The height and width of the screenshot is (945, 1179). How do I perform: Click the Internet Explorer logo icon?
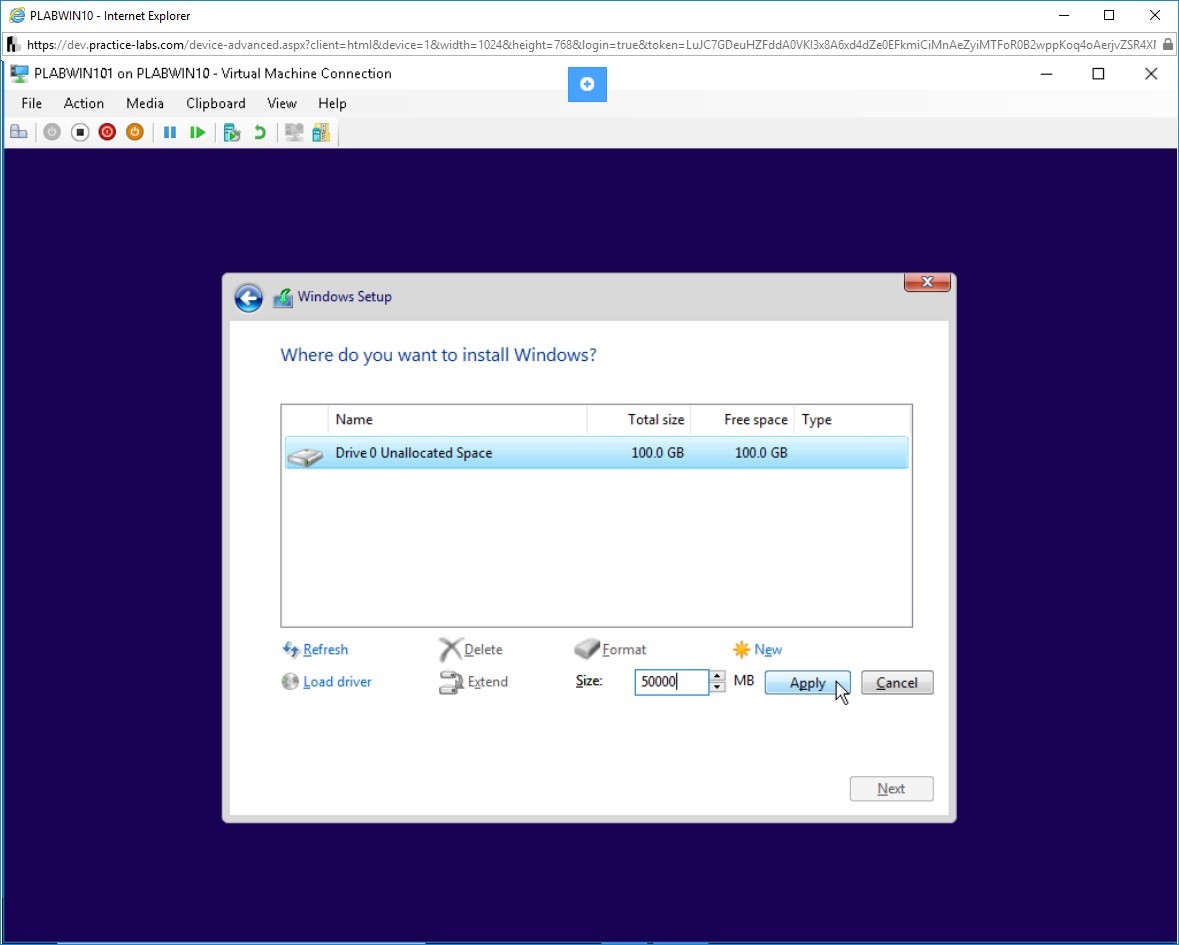[17, 15]
